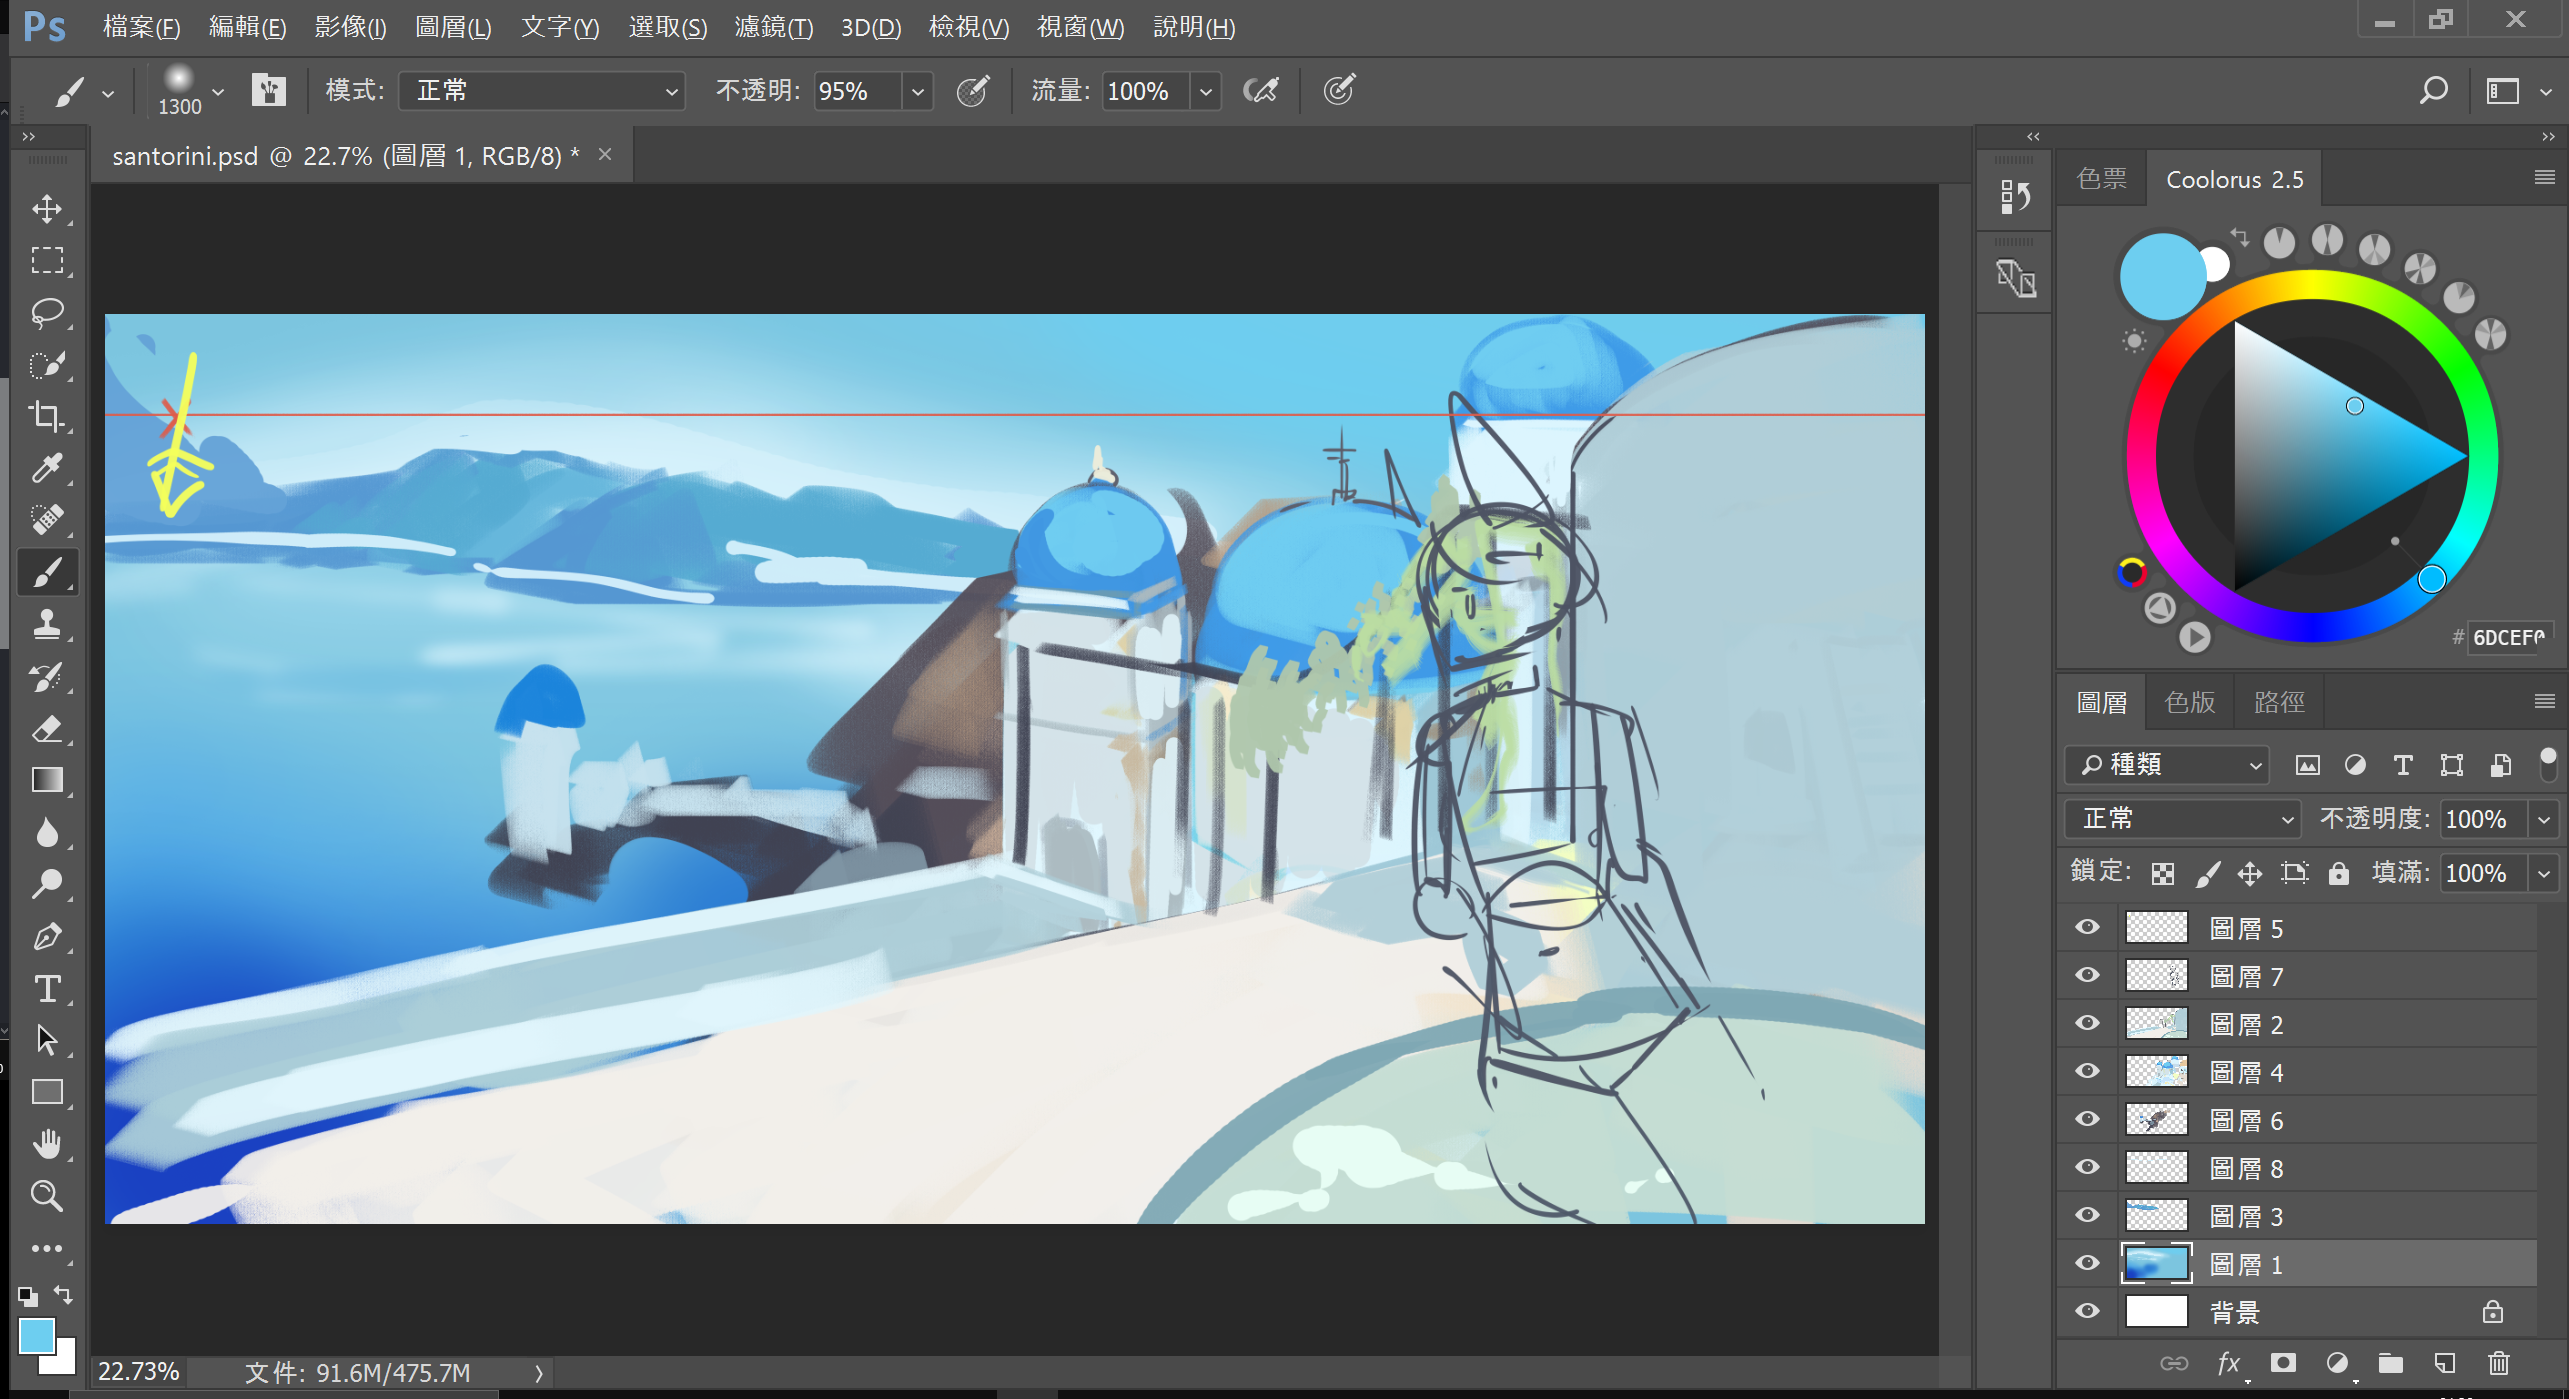Open the 濾鏡(T) filter menu
Viewport: 2569px width, 1399px height.
pos(773,27)
